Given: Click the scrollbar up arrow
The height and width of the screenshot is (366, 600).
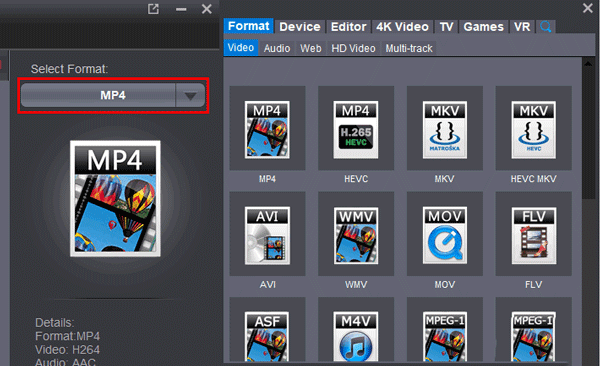Looking at the screenshot, I should pyautogui.click(x=588, y=64).
